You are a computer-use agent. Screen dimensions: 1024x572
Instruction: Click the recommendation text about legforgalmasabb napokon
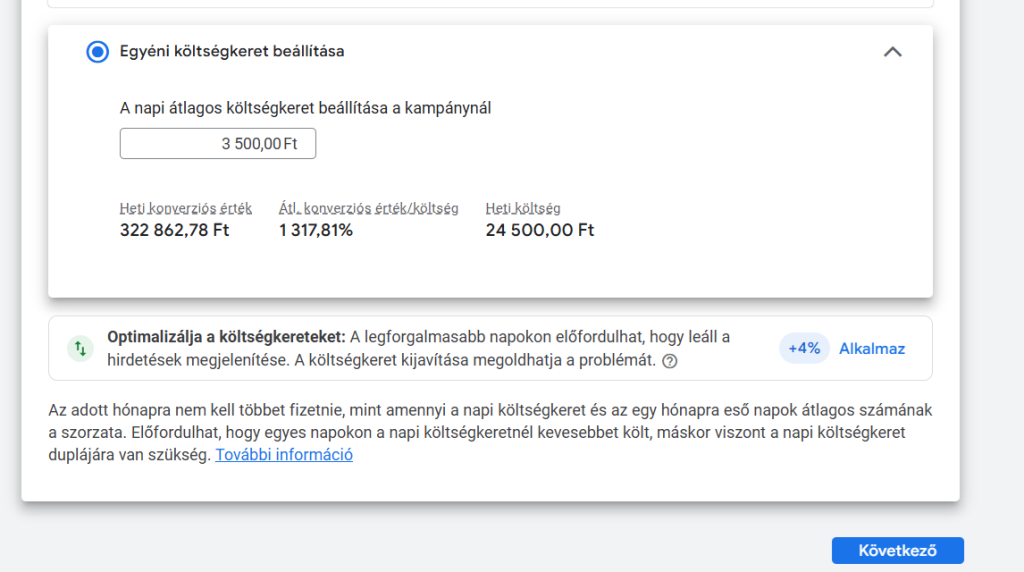click(540, 337)
